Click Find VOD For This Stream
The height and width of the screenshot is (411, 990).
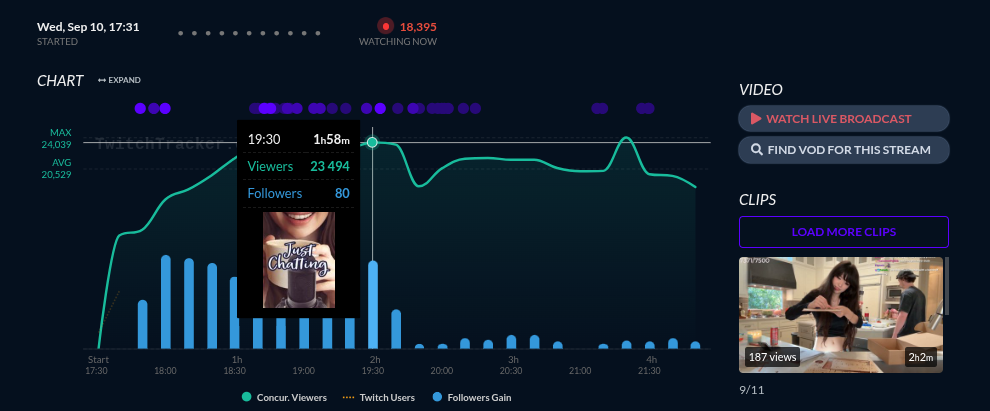[x=844, y=150]
